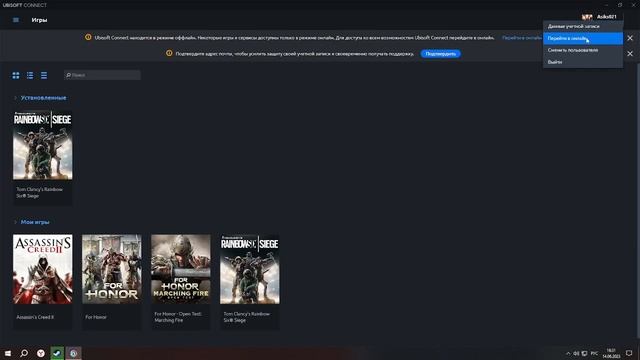This screenshot has height=360, width=640.
Task: Click the taskbar clock and date
Action: click(x=611, y=353)
